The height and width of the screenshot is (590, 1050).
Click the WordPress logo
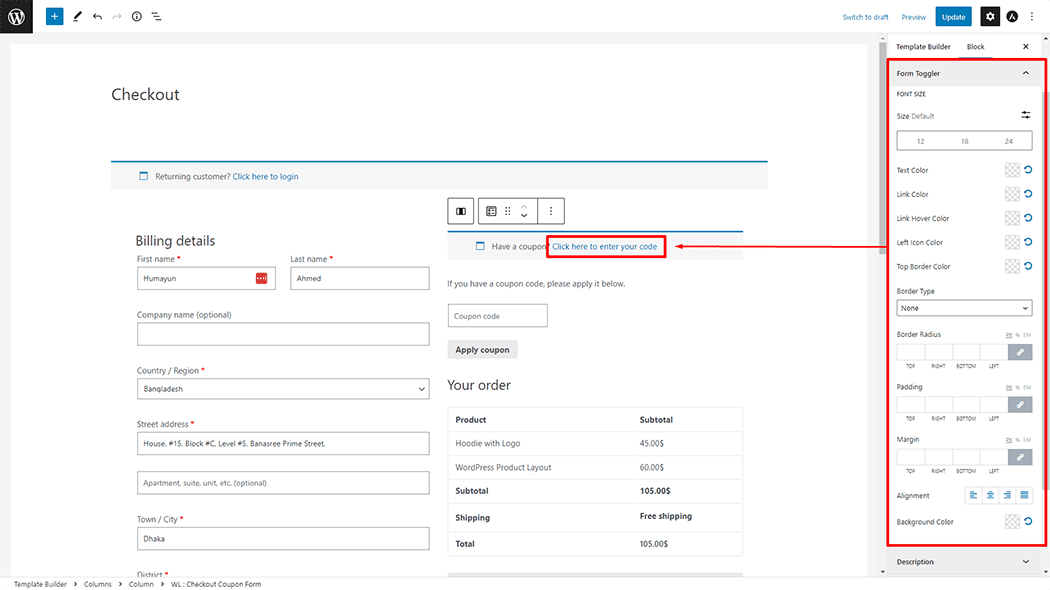click(16, 17)
